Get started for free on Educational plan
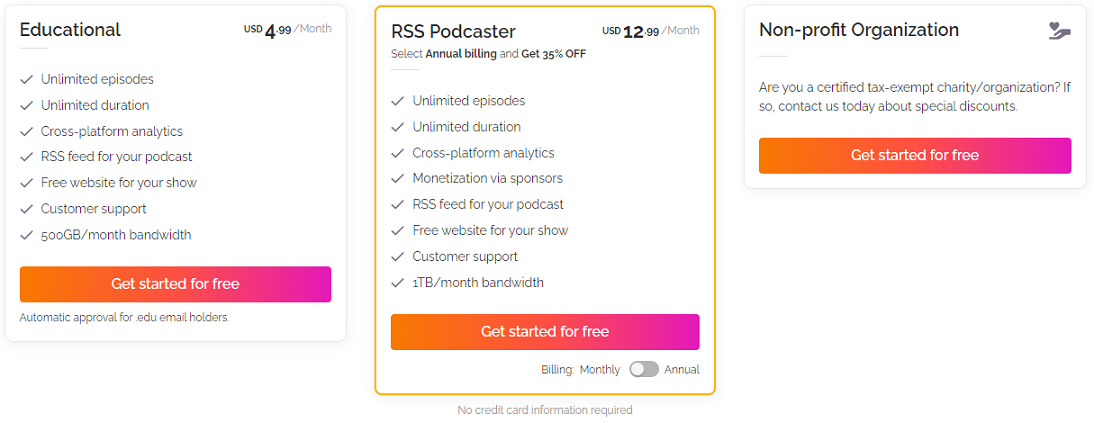1094x423 pixels. point(175,284)
